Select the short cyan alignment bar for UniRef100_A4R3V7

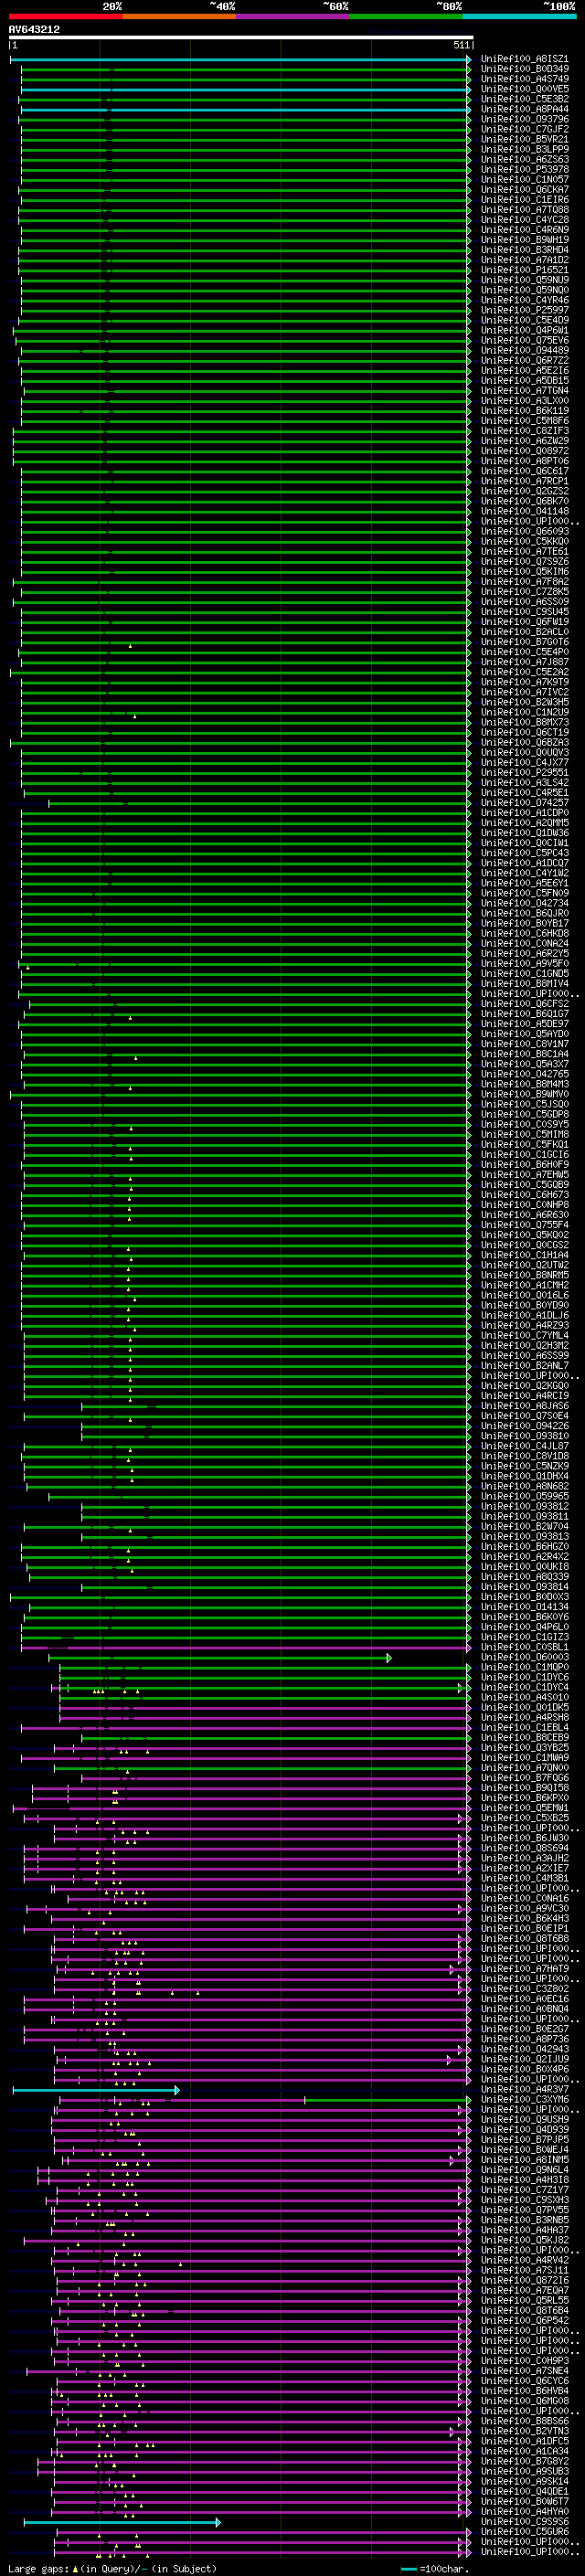click(96, 2089)
